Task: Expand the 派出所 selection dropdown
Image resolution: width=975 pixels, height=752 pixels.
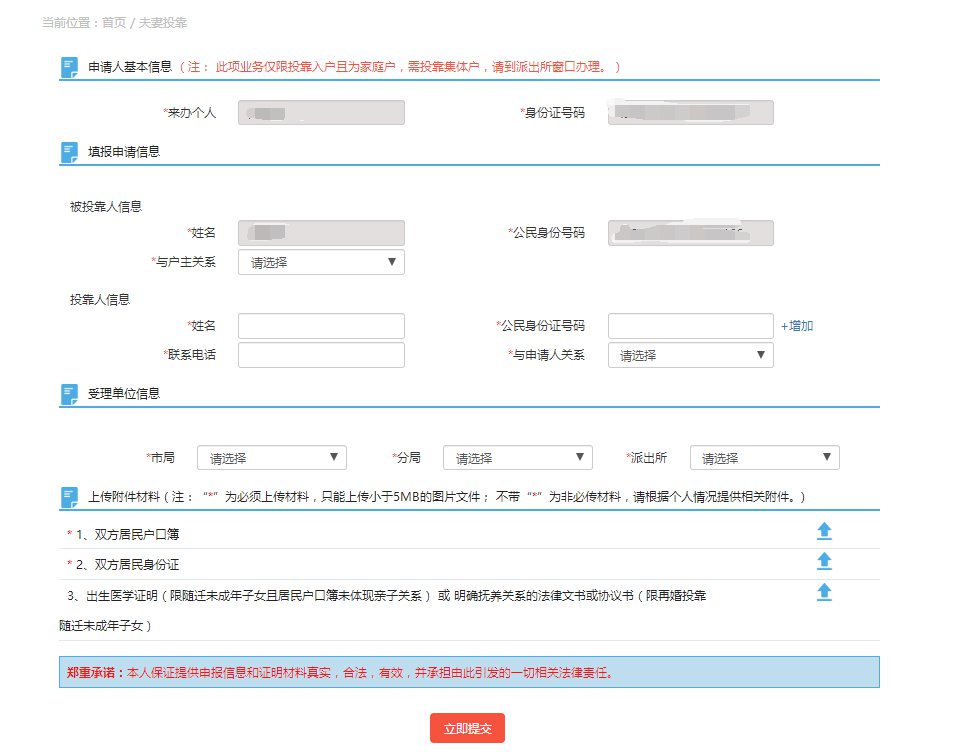Action: click(764, 458)
